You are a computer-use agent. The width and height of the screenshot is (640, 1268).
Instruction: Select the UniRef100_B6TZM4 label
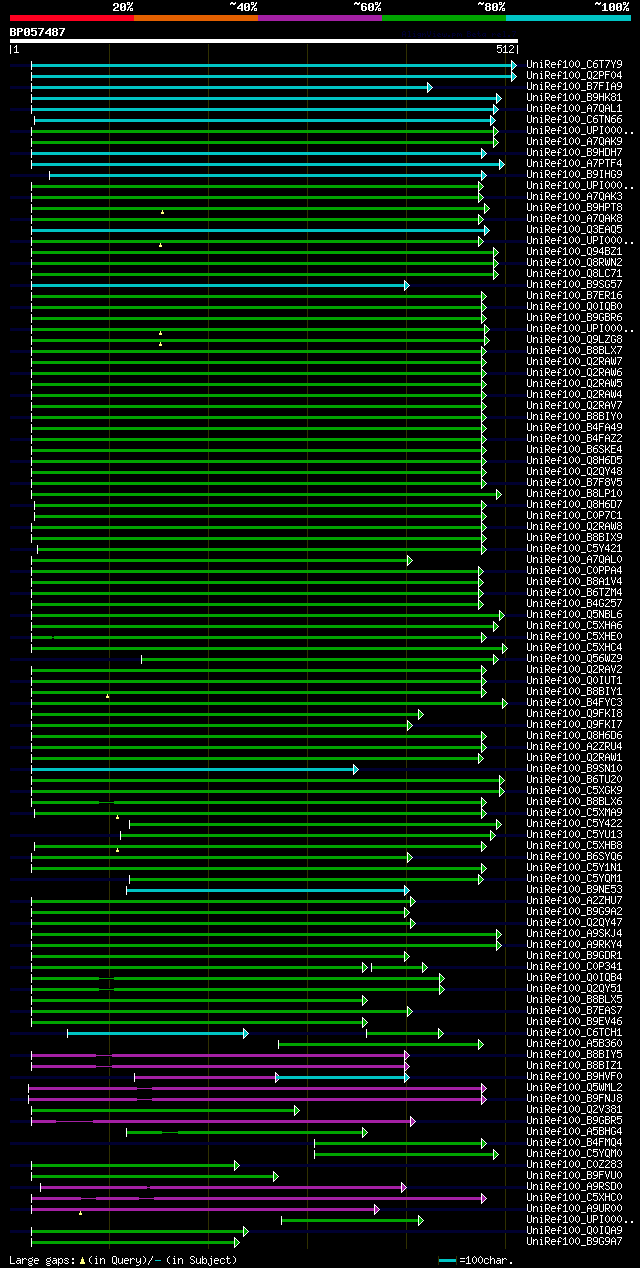point(576,592)
